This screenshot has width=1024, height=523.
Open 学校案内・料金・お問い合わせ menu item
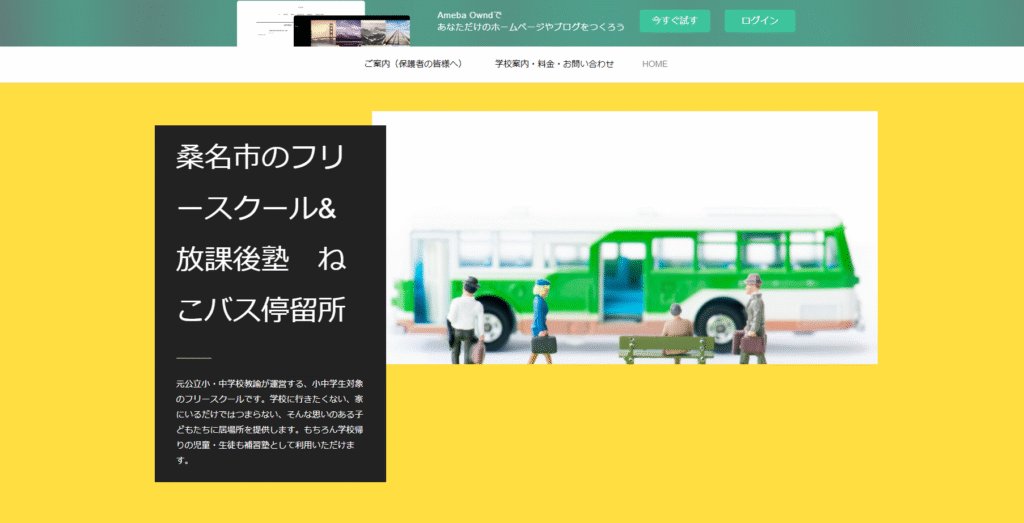tap(554, 64)
